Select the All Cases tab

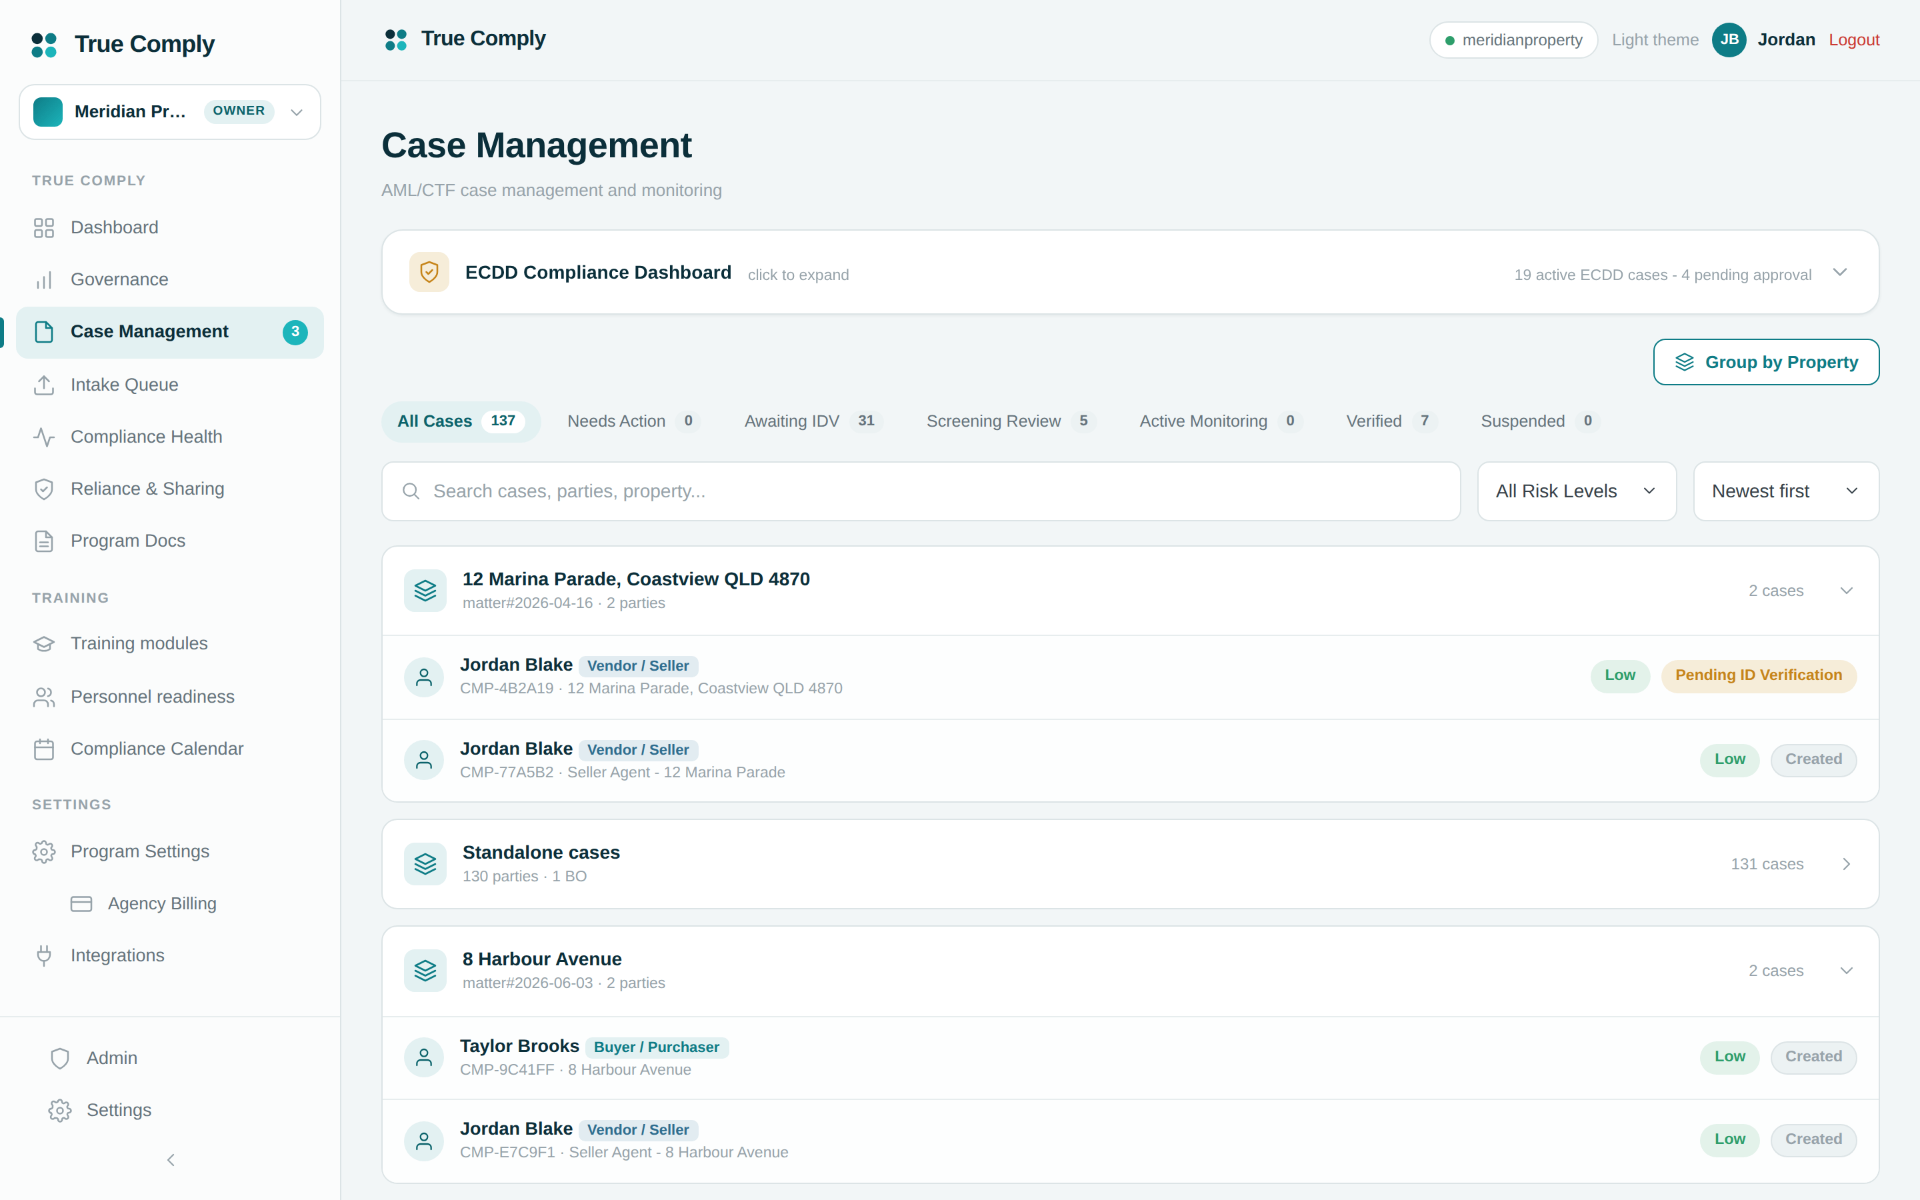tap(461, 421)
